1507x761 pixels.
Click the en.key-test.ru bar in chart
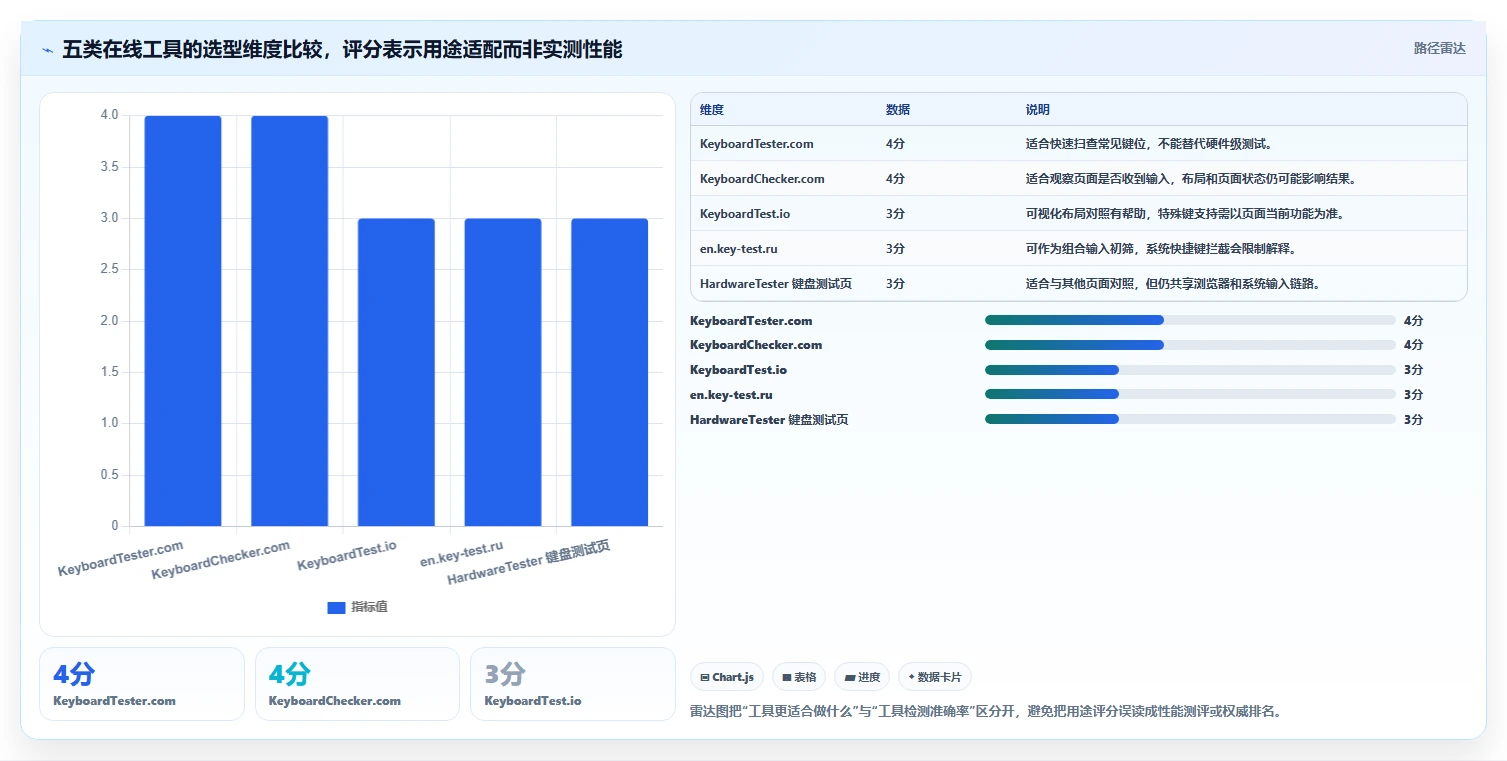tap(503, 372)
